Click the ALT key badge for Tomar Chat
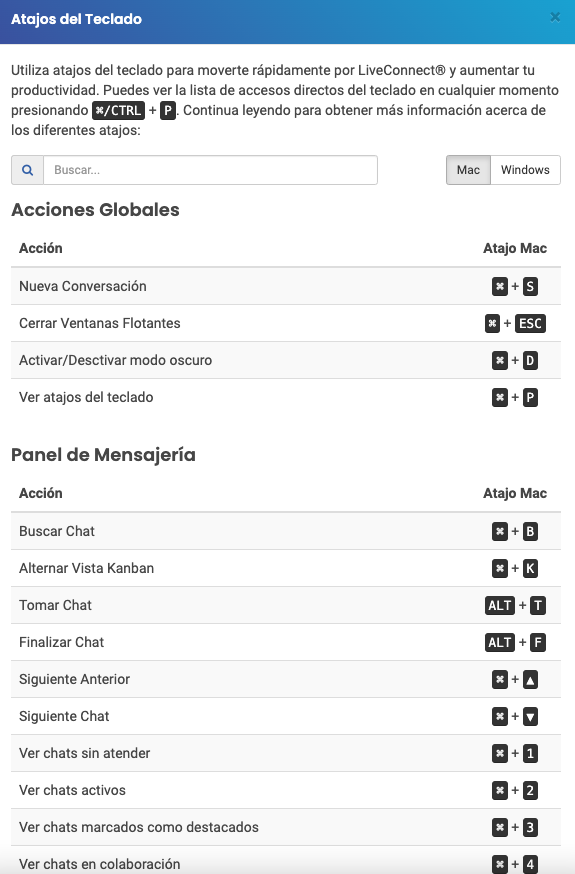 point(500,605)
